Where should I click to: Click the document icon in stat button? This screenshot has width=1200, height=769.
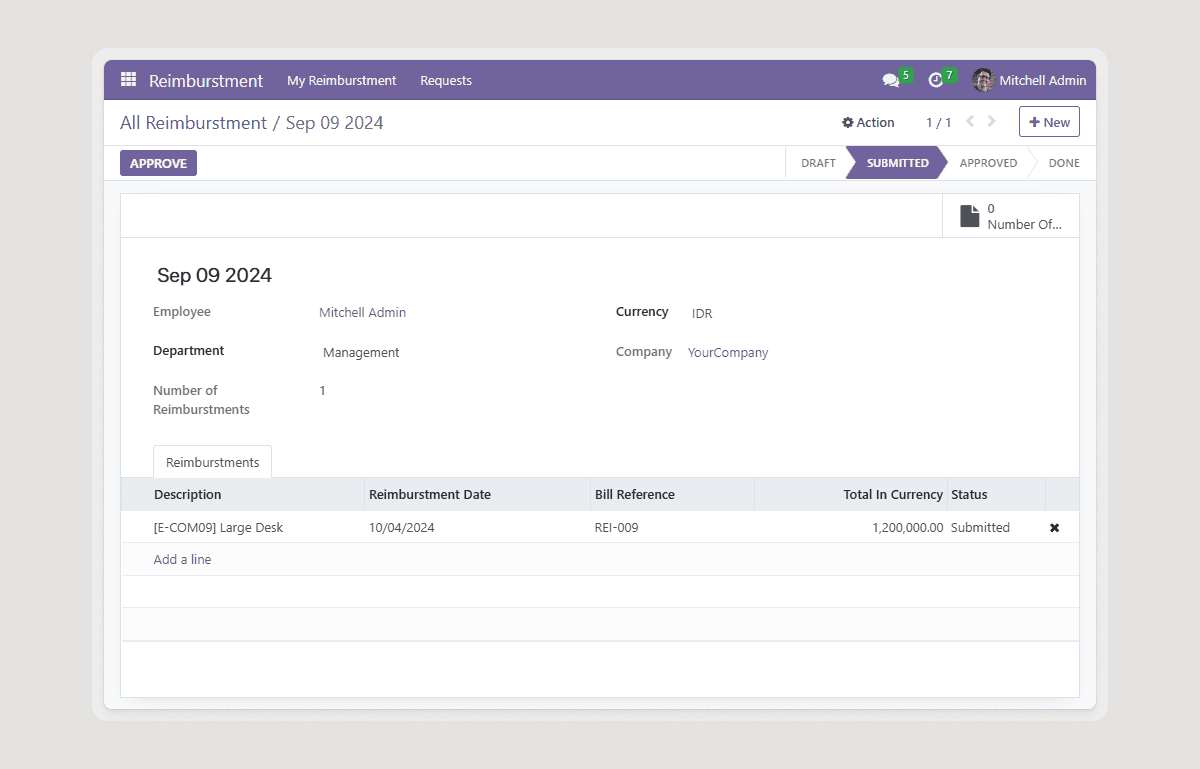click(x=969, y=216)
